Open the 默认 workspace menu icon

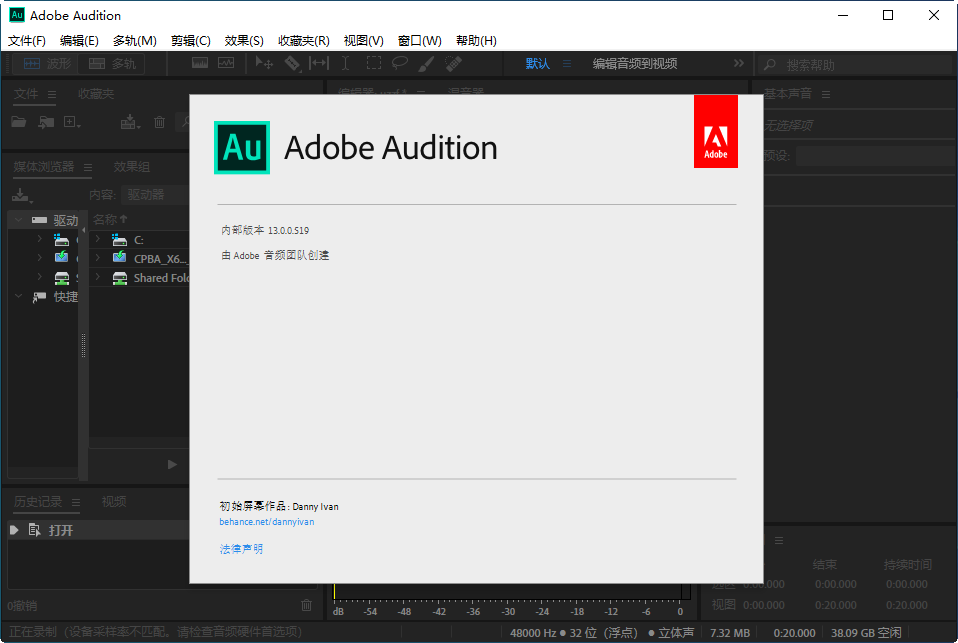pos(567,64)
